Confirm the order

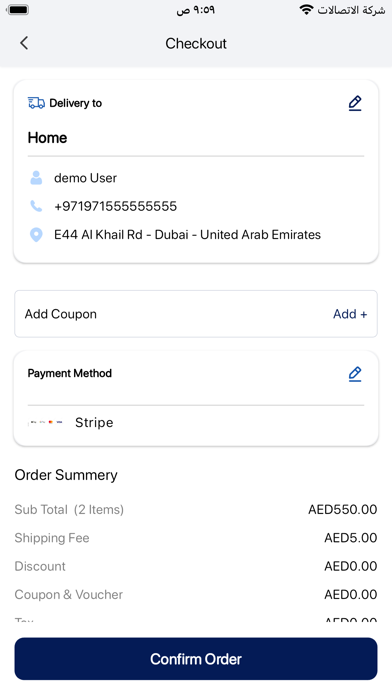(x=196, y=659)
